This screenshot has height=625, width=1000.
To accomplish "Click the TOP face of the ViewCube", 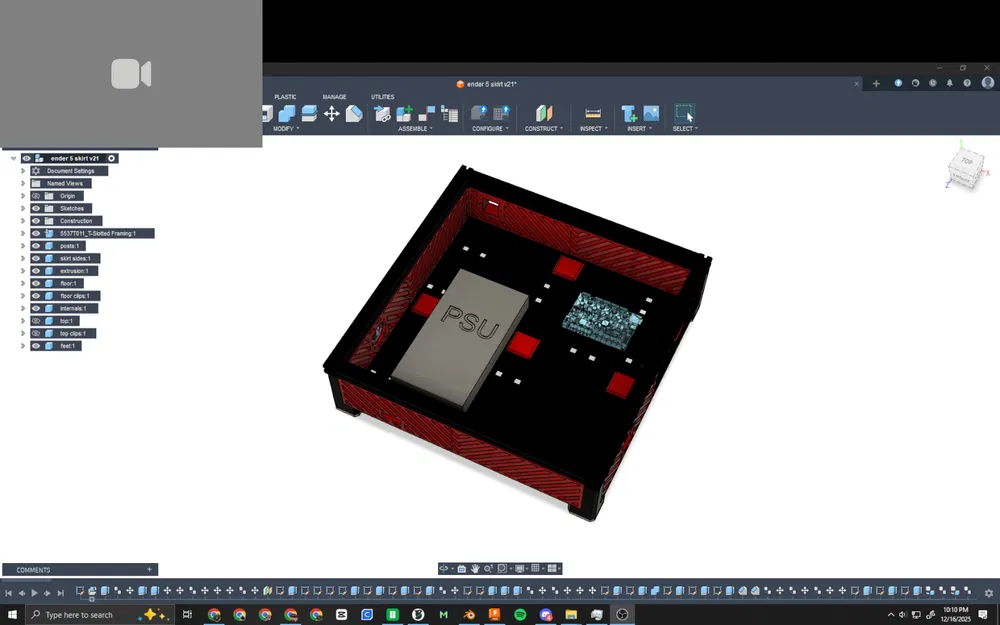I will 965,160.
